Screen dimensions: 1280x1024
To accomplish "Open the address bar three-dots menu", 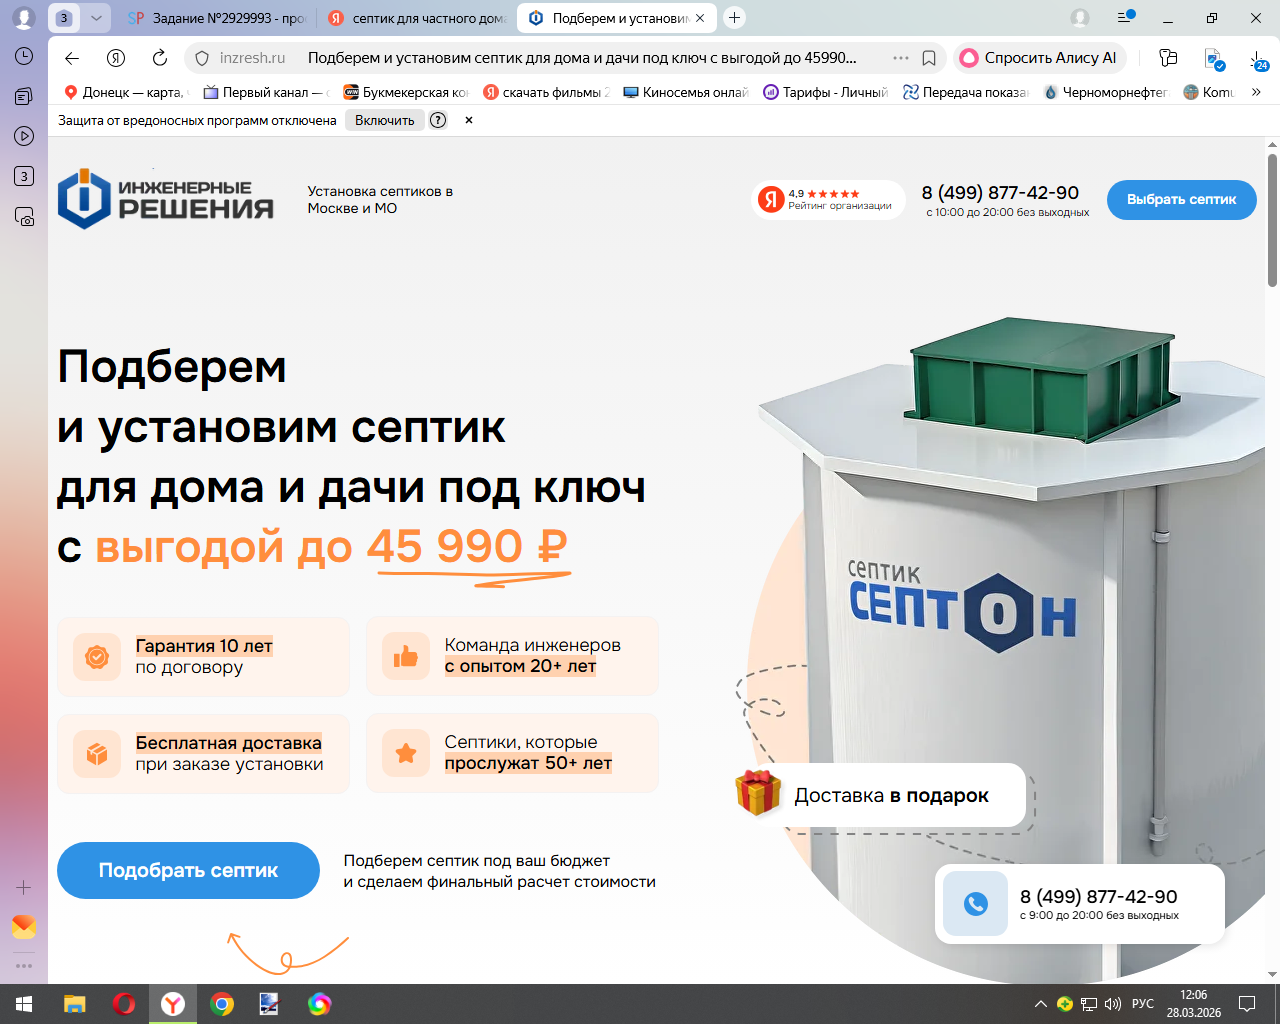I will coord(901,58).
